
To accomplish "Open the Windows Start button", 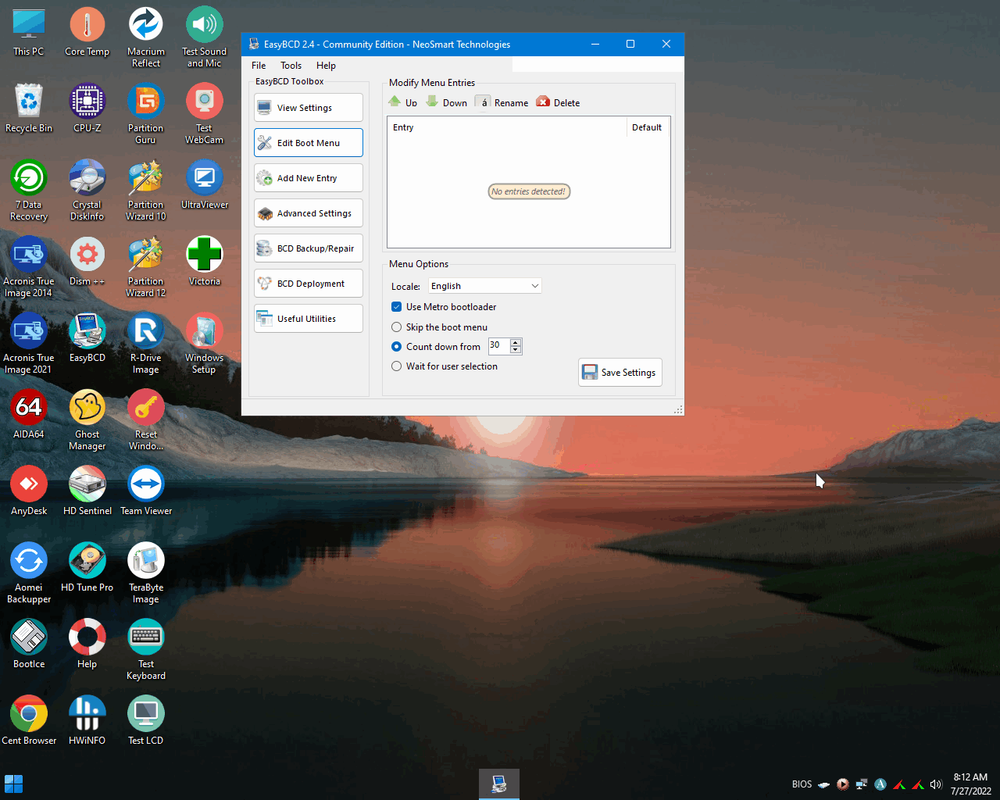I will (13, 784).
